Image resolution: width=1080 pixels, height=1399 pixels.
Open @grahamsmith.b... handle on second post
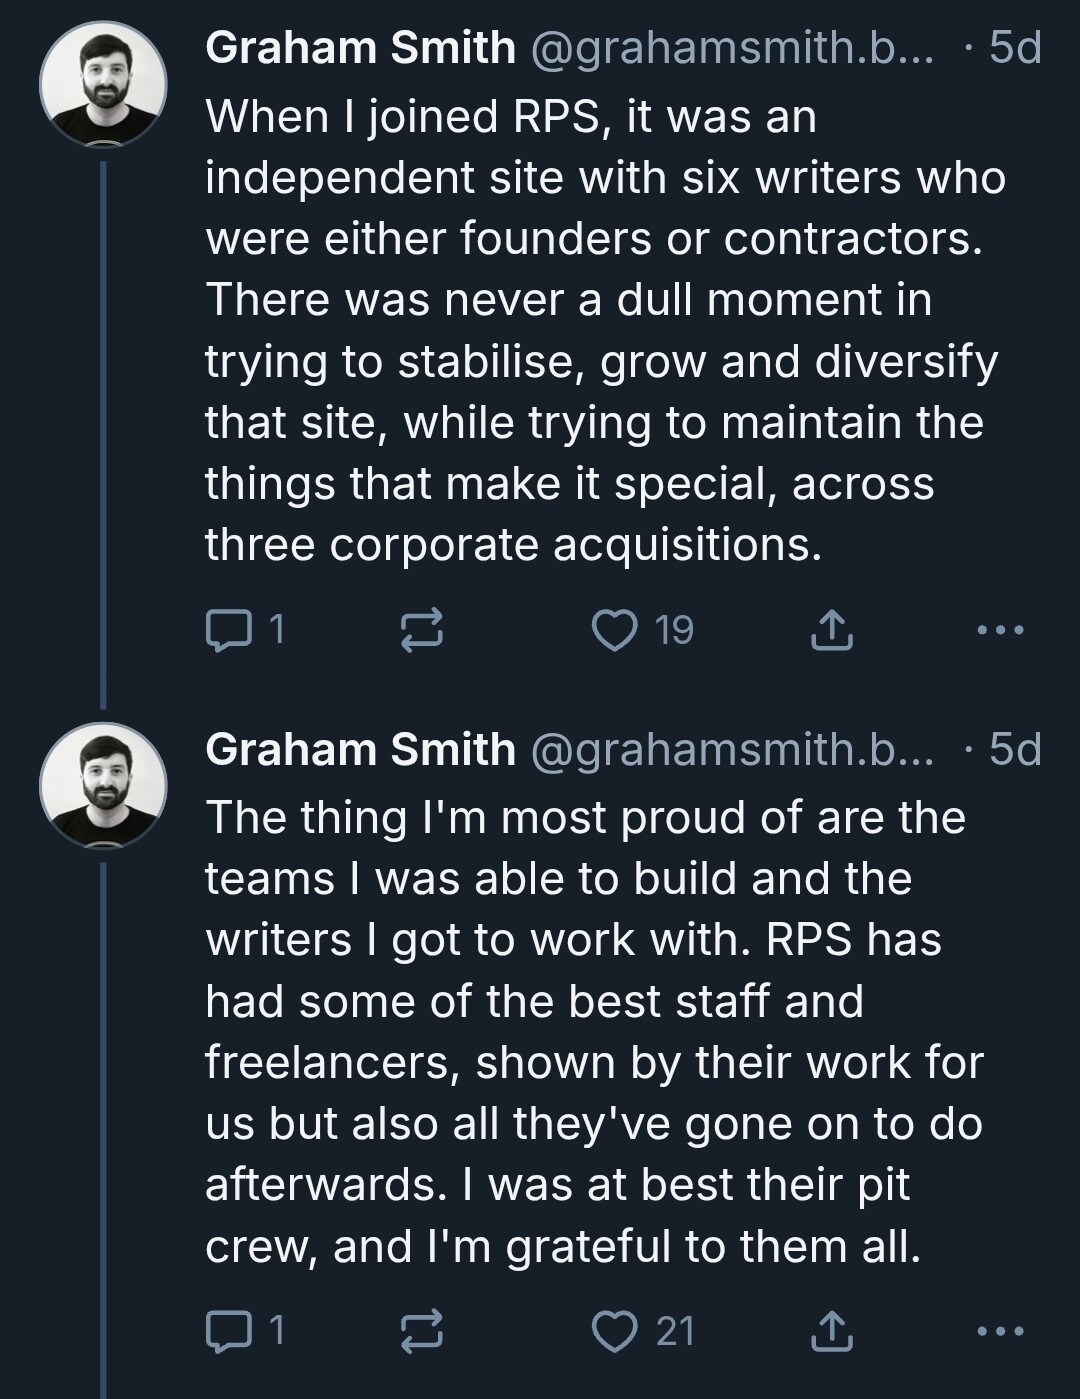(x=730, y=749)
